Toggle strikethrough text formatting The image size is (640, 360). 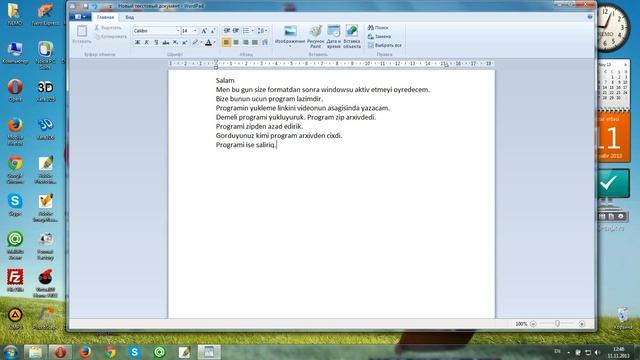166,42
